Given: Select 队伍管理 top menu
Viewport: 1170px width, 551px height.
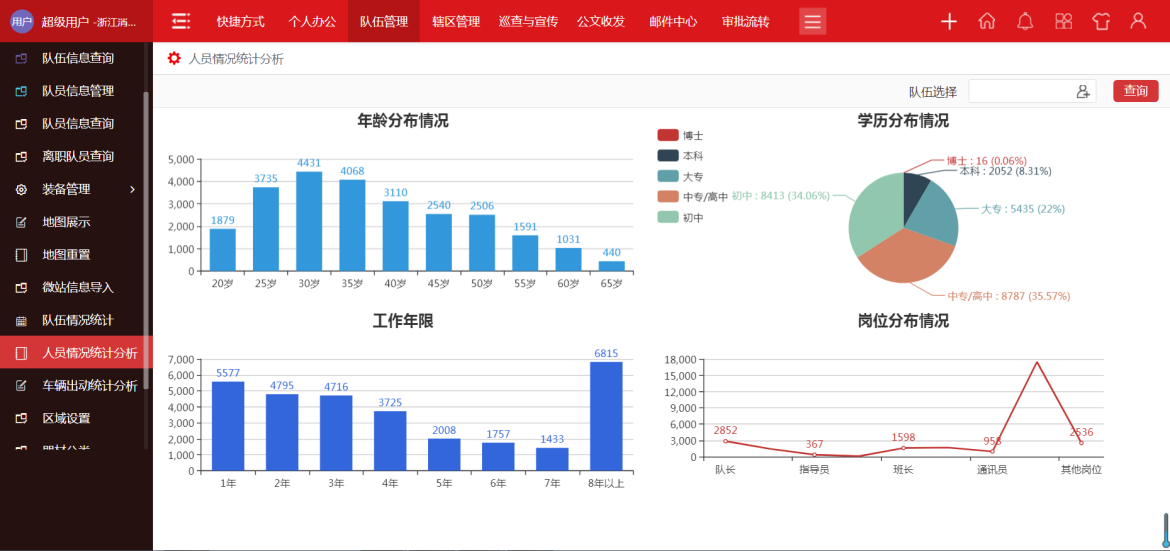Looking at the screenshot, I should pos(384,22).
